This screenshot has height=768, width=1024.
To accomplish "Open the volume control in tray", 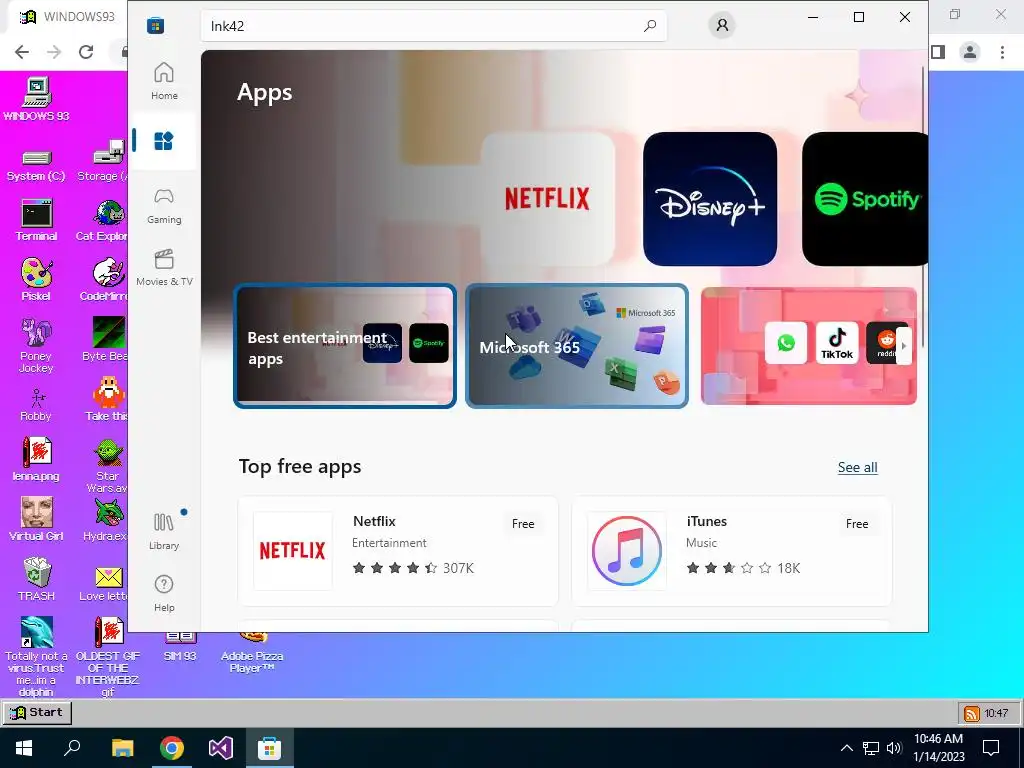I will pos(894,748).
